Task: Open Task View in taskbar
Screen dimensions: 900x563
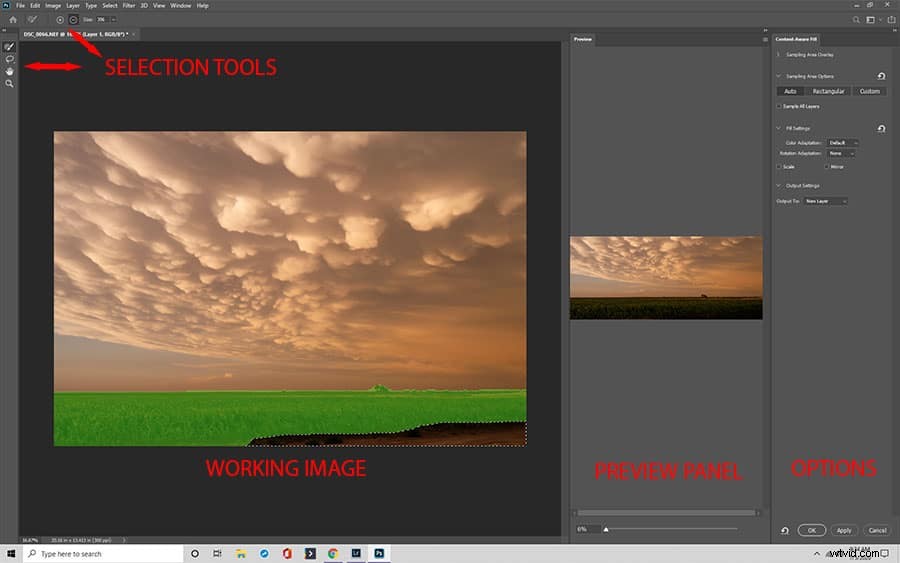Action: pyautogui.click(x=217, y=553)
